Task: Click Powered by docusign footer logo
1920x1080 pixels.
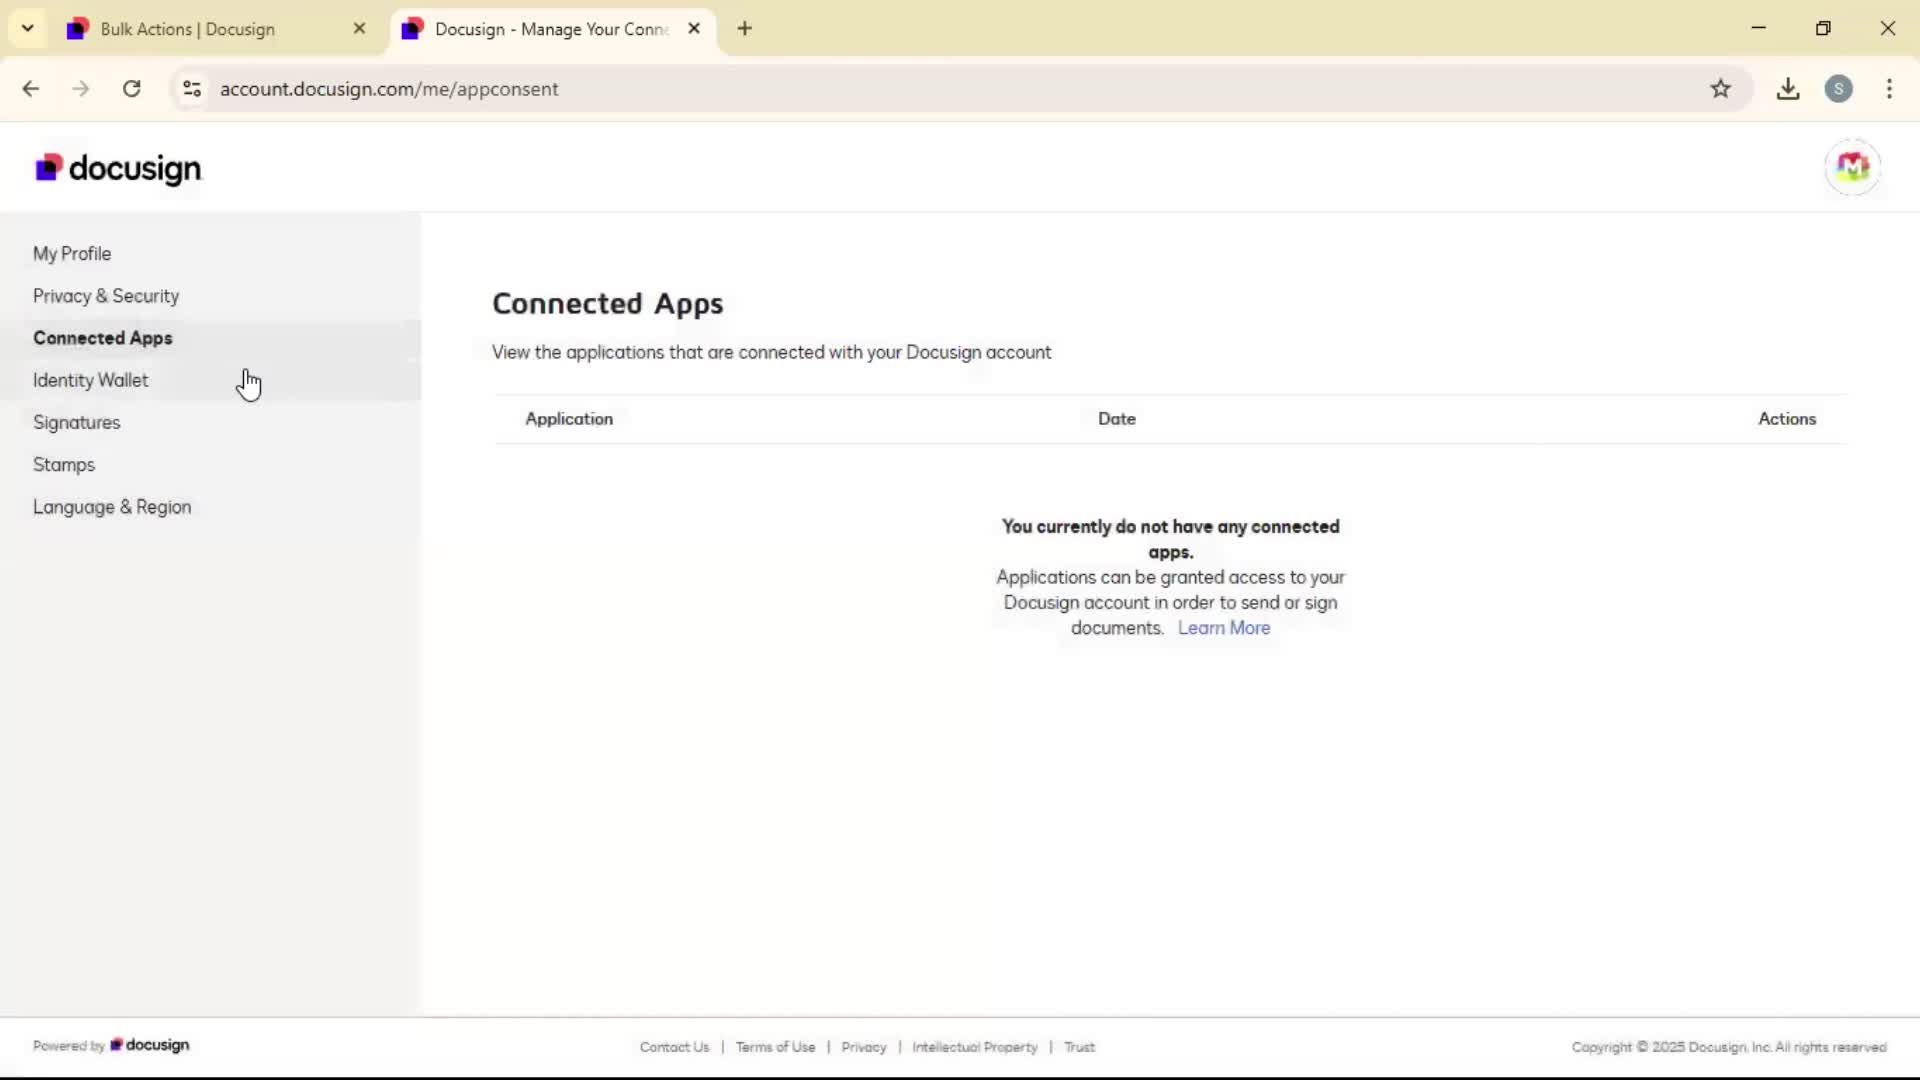Action: coord(111,1045)
